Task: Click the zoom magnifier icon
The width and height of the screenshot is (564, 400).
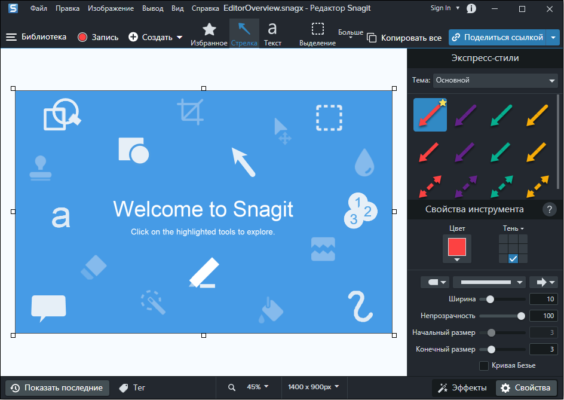Action: (x=231, y=387)
